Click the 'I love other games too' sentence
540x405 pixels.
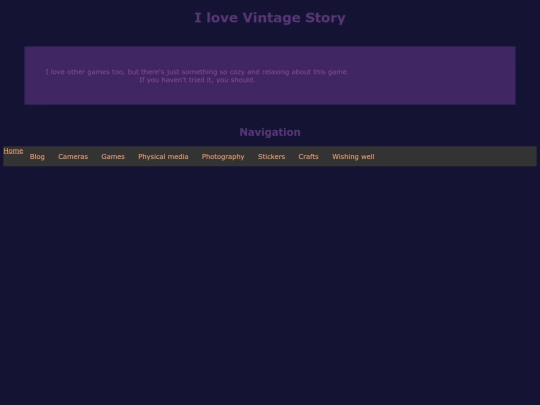coord(197,72)
